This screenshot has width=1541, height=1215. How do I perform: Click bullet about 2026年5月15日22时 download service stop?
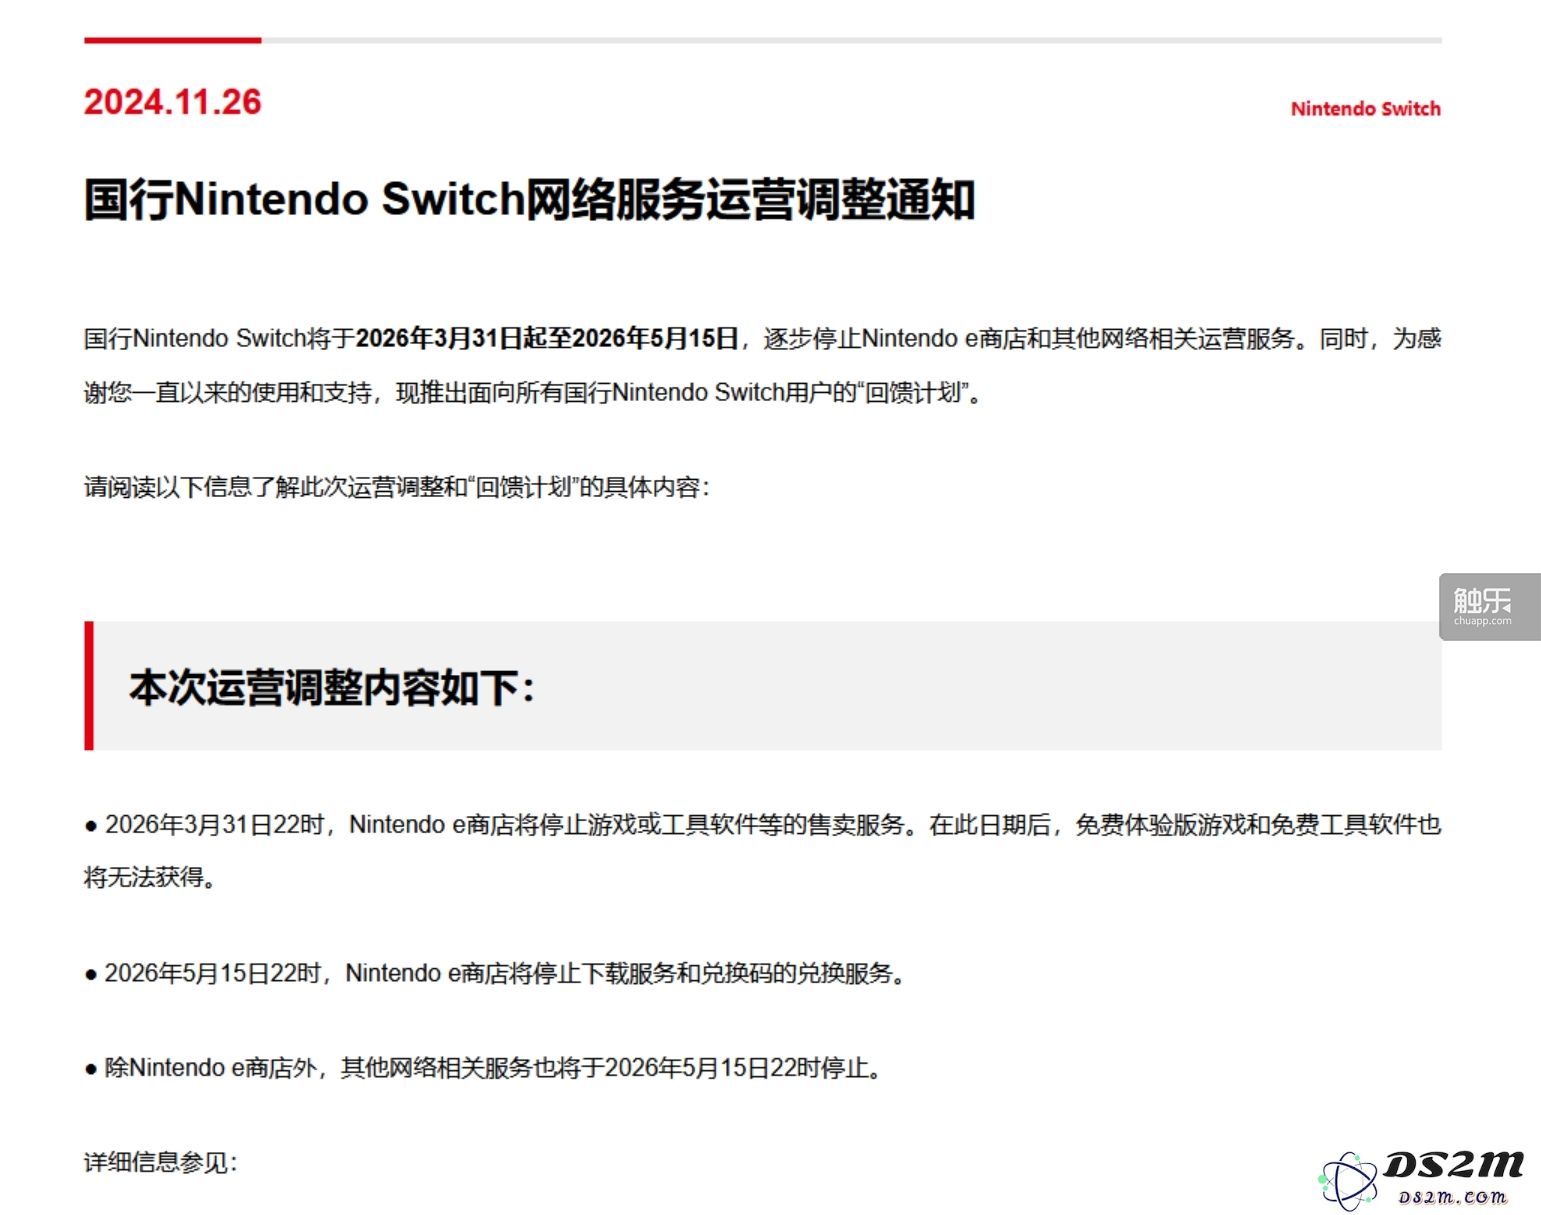(495, 973)
